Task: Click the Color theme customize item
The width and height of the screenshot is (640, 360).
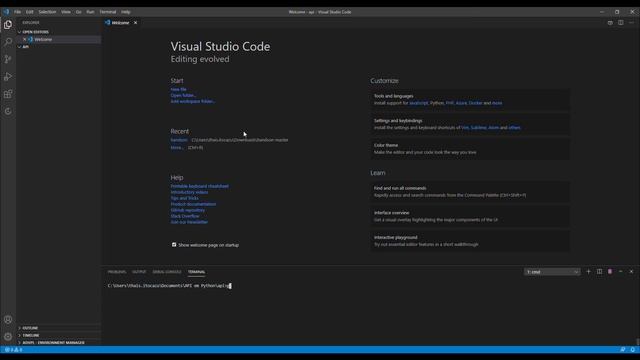Action: coord(470,149)
